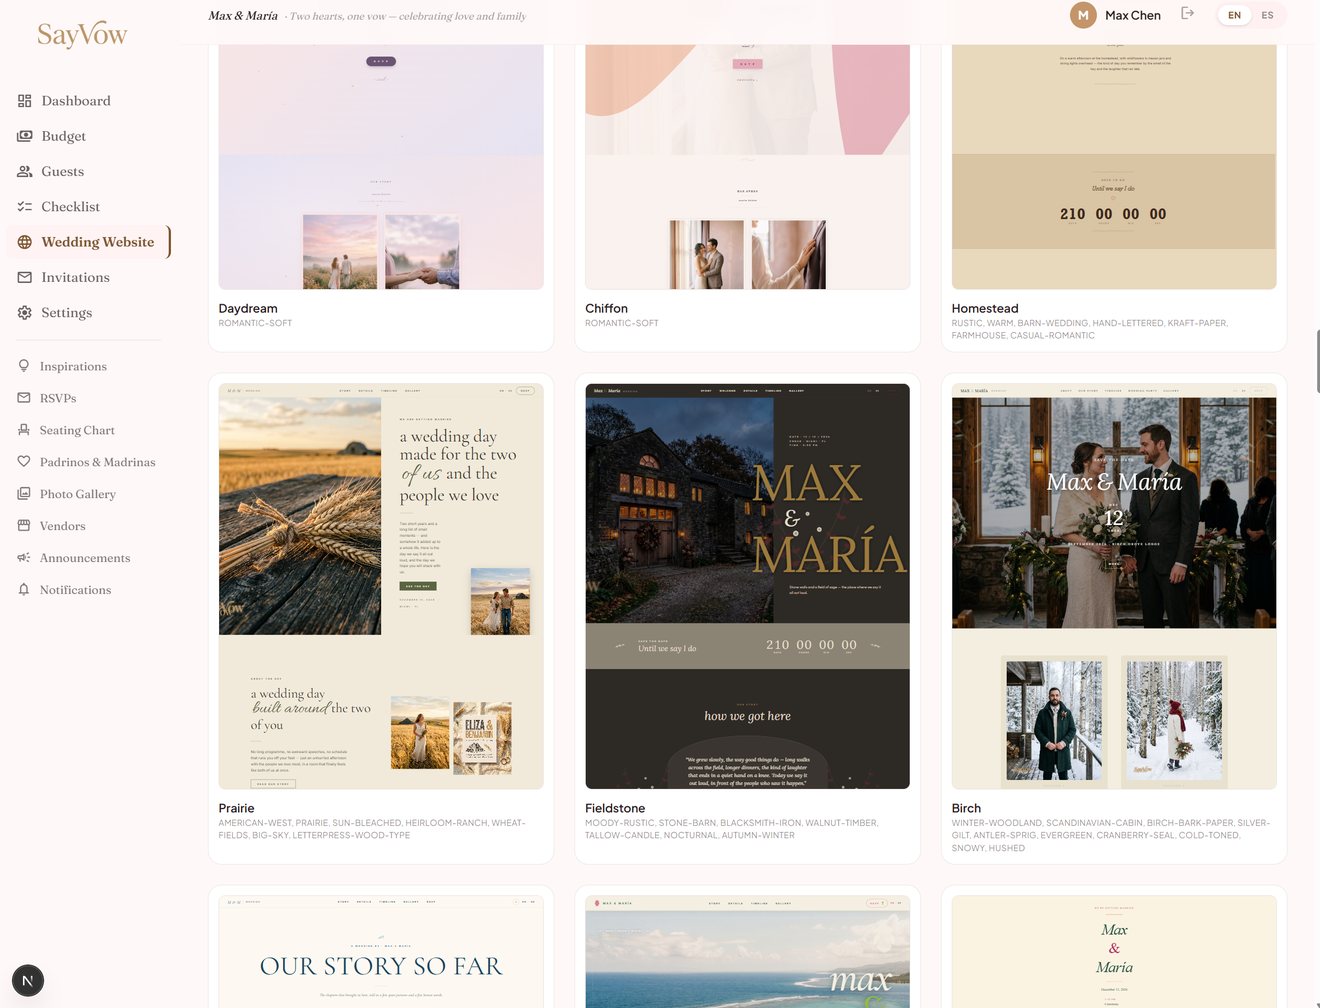Click the Announcements megaphone icon
This screenshot has height=1008, width=1320.
point(24,558)
